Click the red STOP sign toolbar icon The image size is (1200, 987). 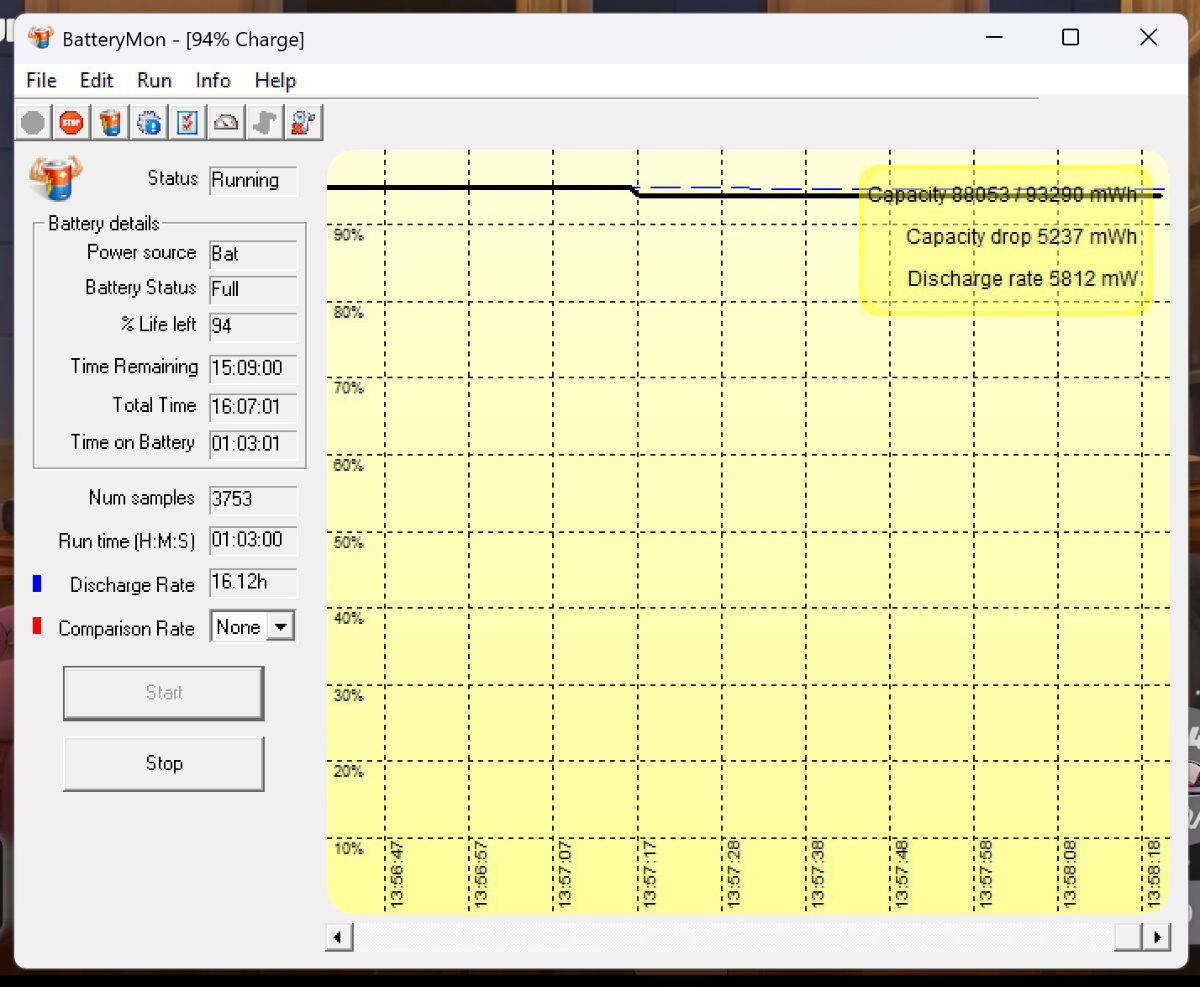[x=71, y=123]
